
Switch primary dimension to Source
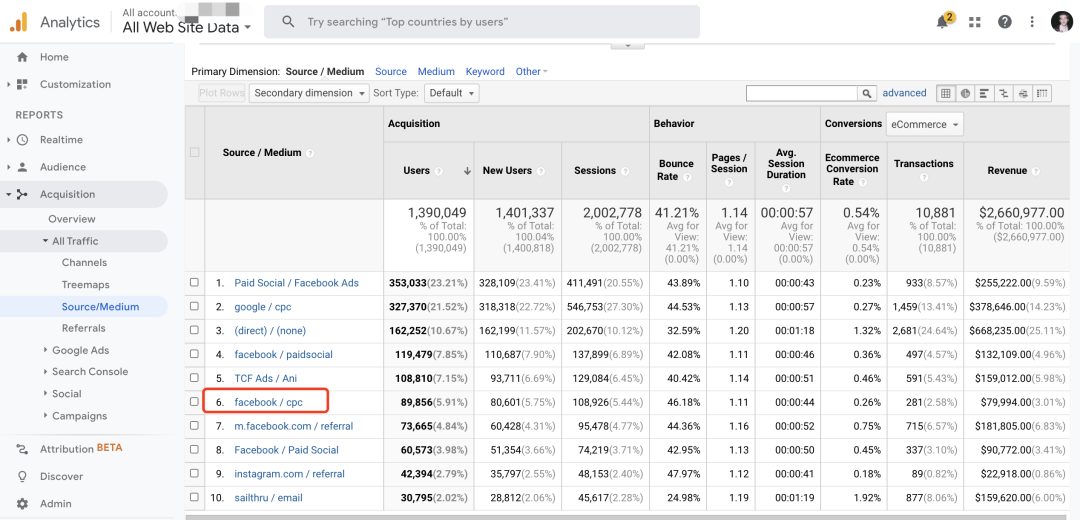click(391, 72)
